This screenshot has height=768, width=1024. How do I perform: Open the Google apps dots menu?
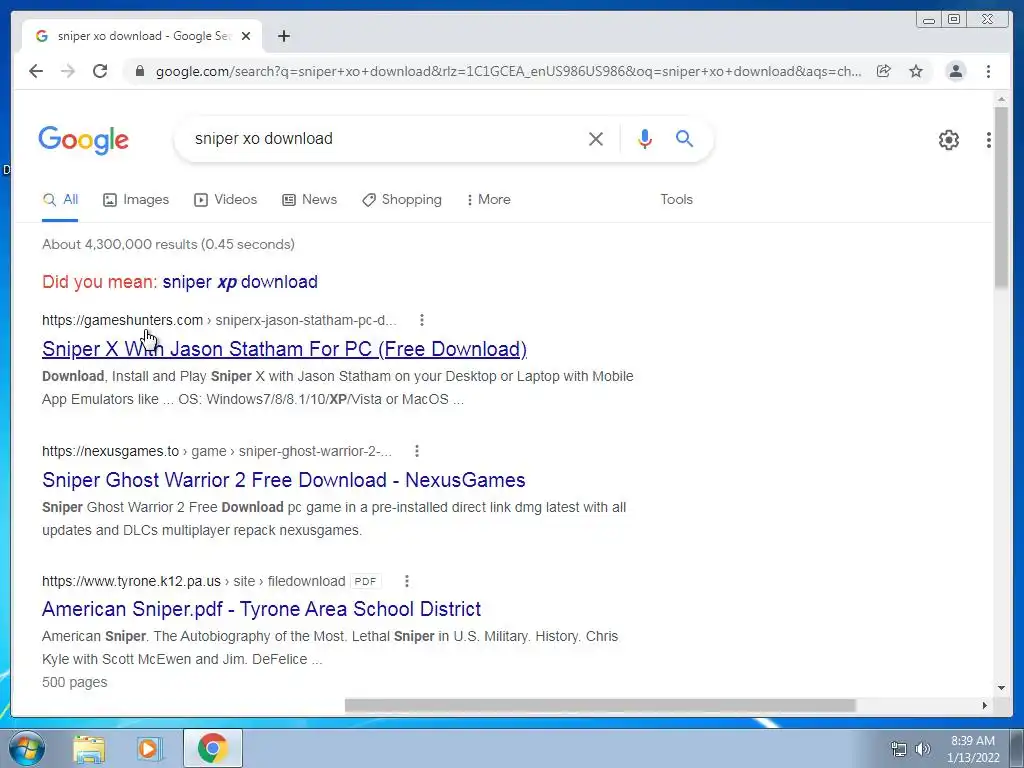pos(989,140)
